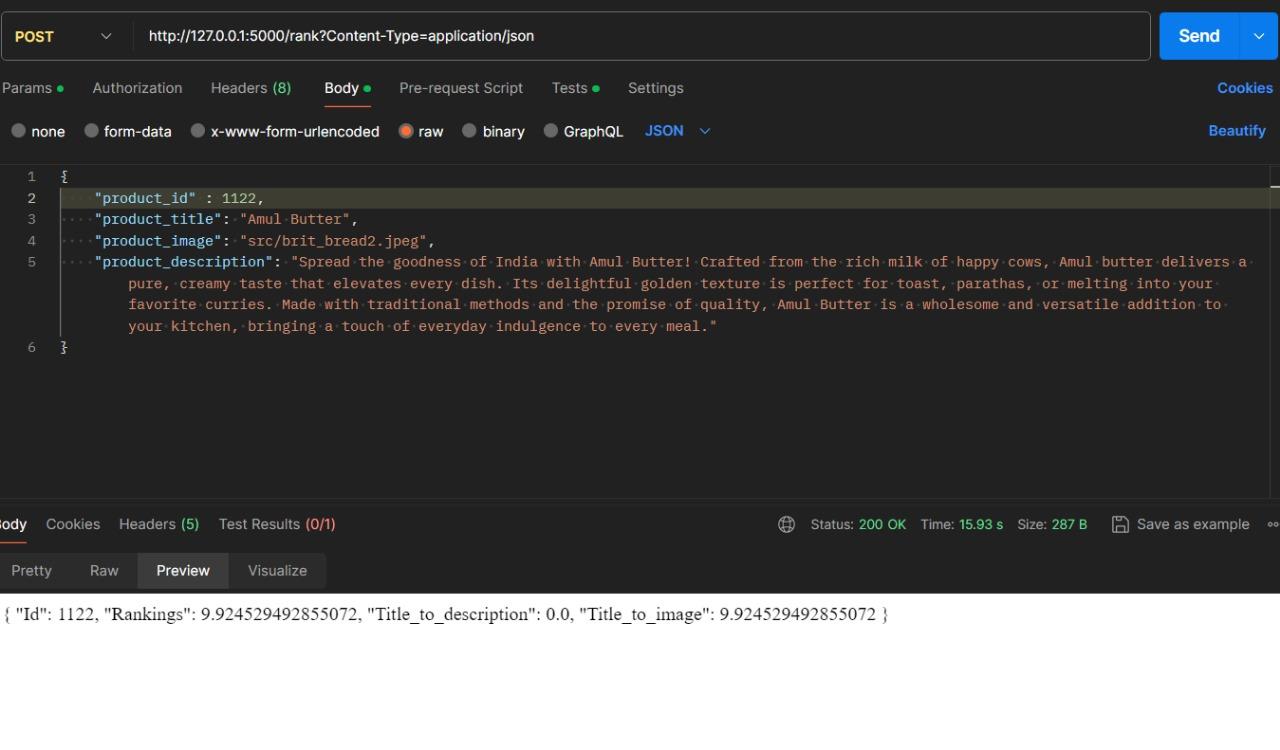Open the JSON format dropdown
The width and height of the screenshot is (1280, 750).
(677, 131)
